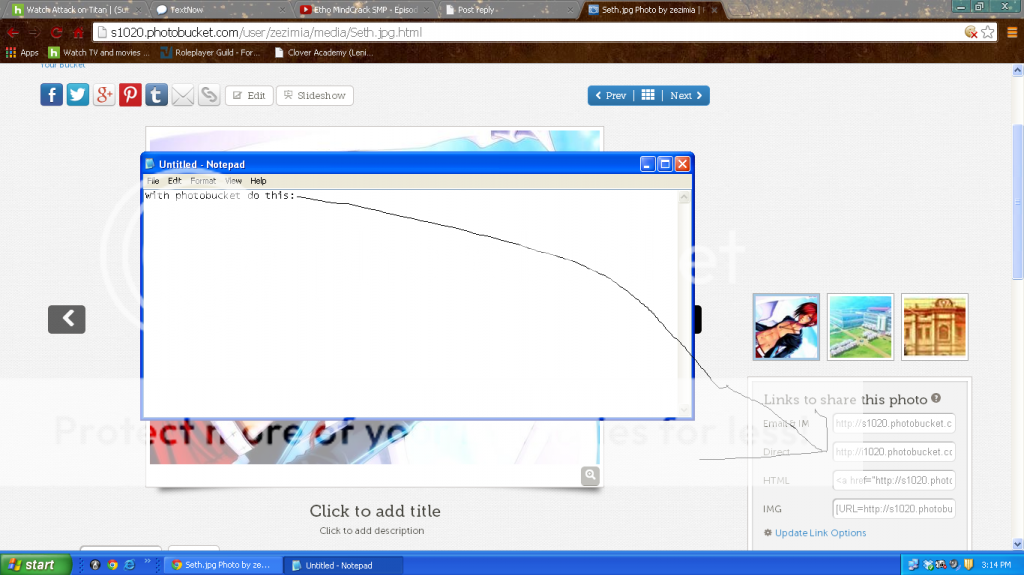
Task: Click the Next photo button
Action: coord(686,95)
